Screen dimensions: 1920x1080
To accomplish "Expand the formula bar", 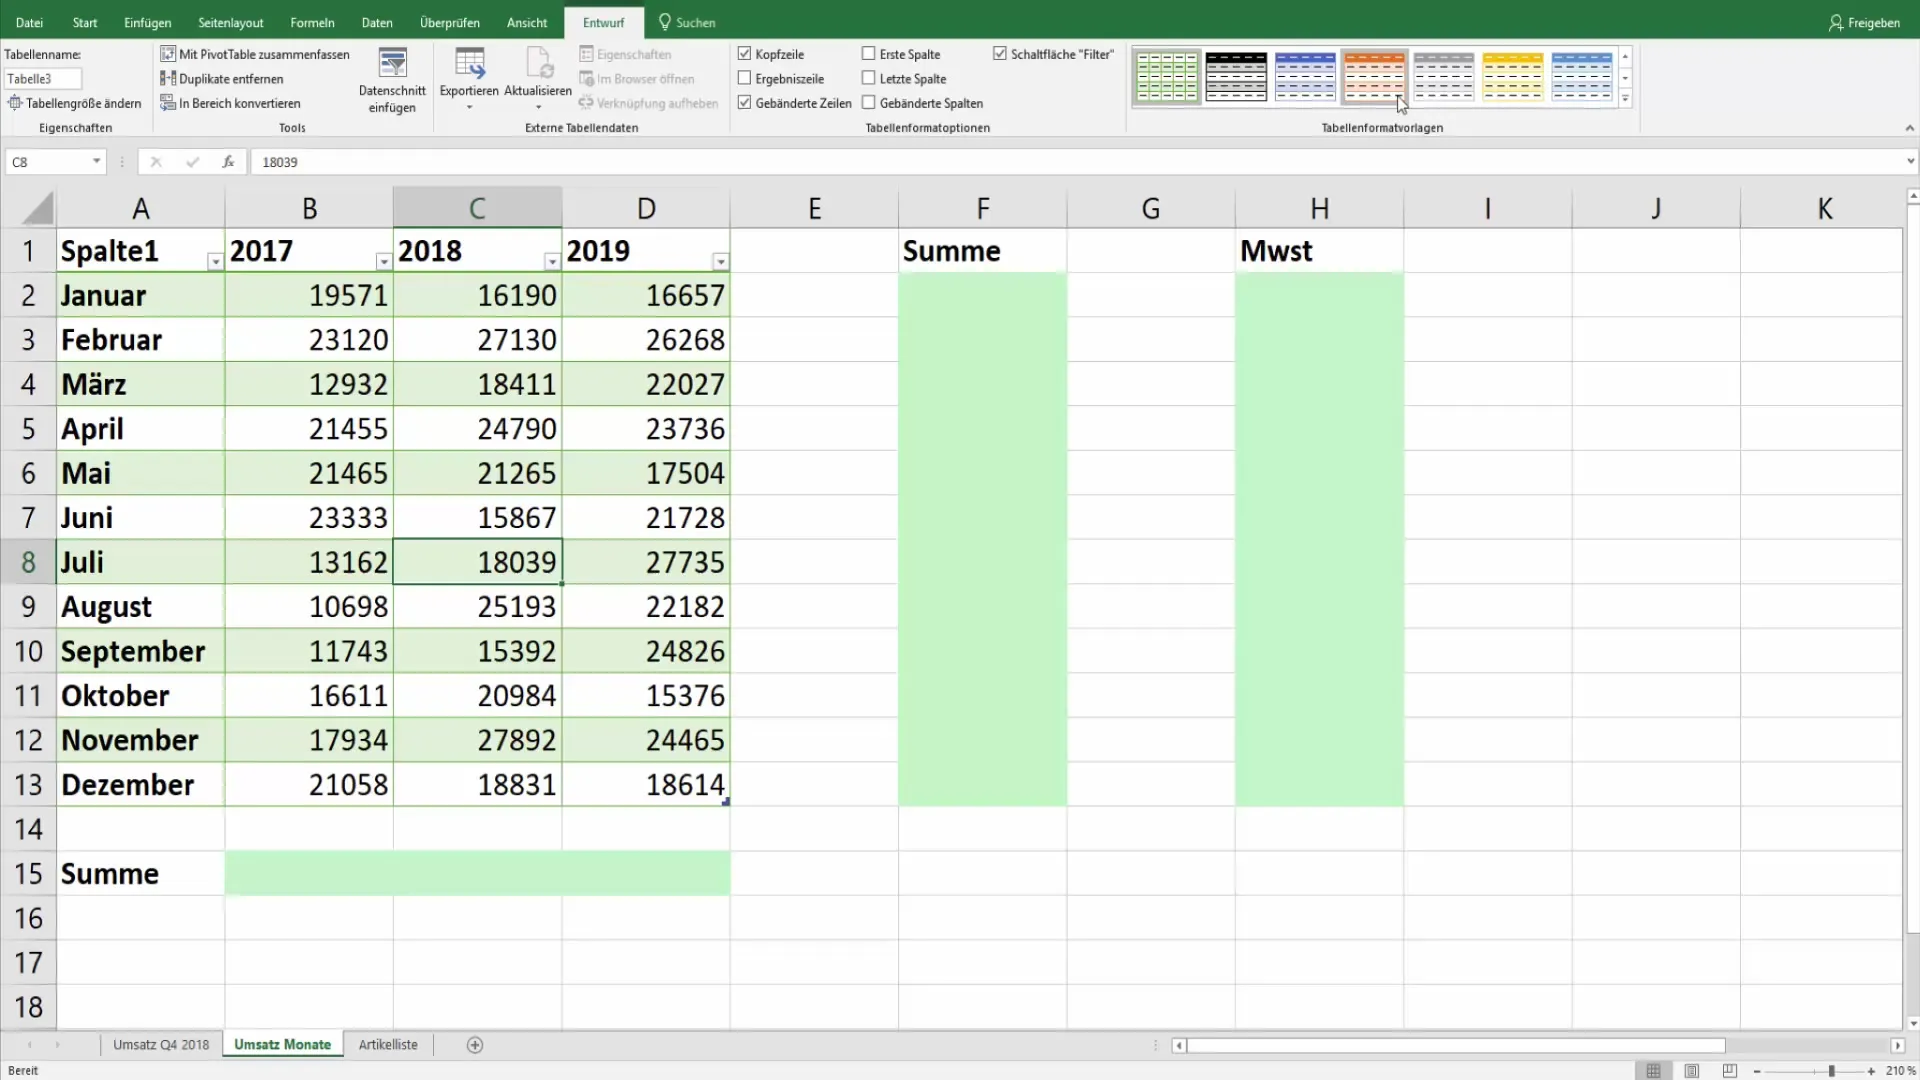I will click(1910, 161).
